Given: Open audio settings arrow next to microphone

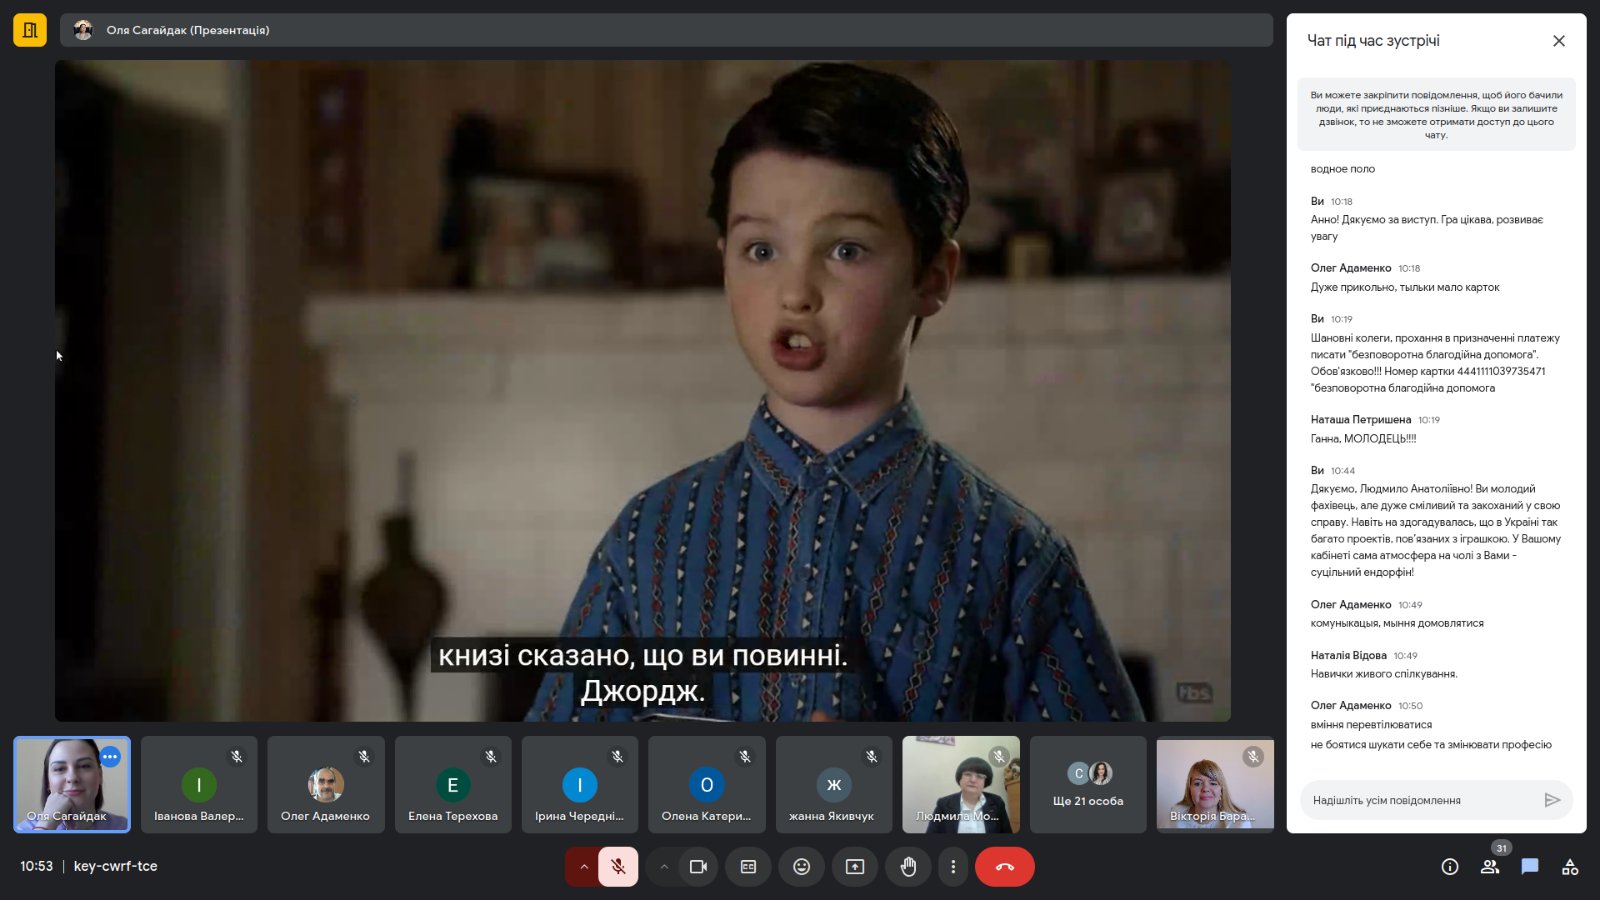Looking at the screenshot, I should pyautogui.click(x=584, y=867).
